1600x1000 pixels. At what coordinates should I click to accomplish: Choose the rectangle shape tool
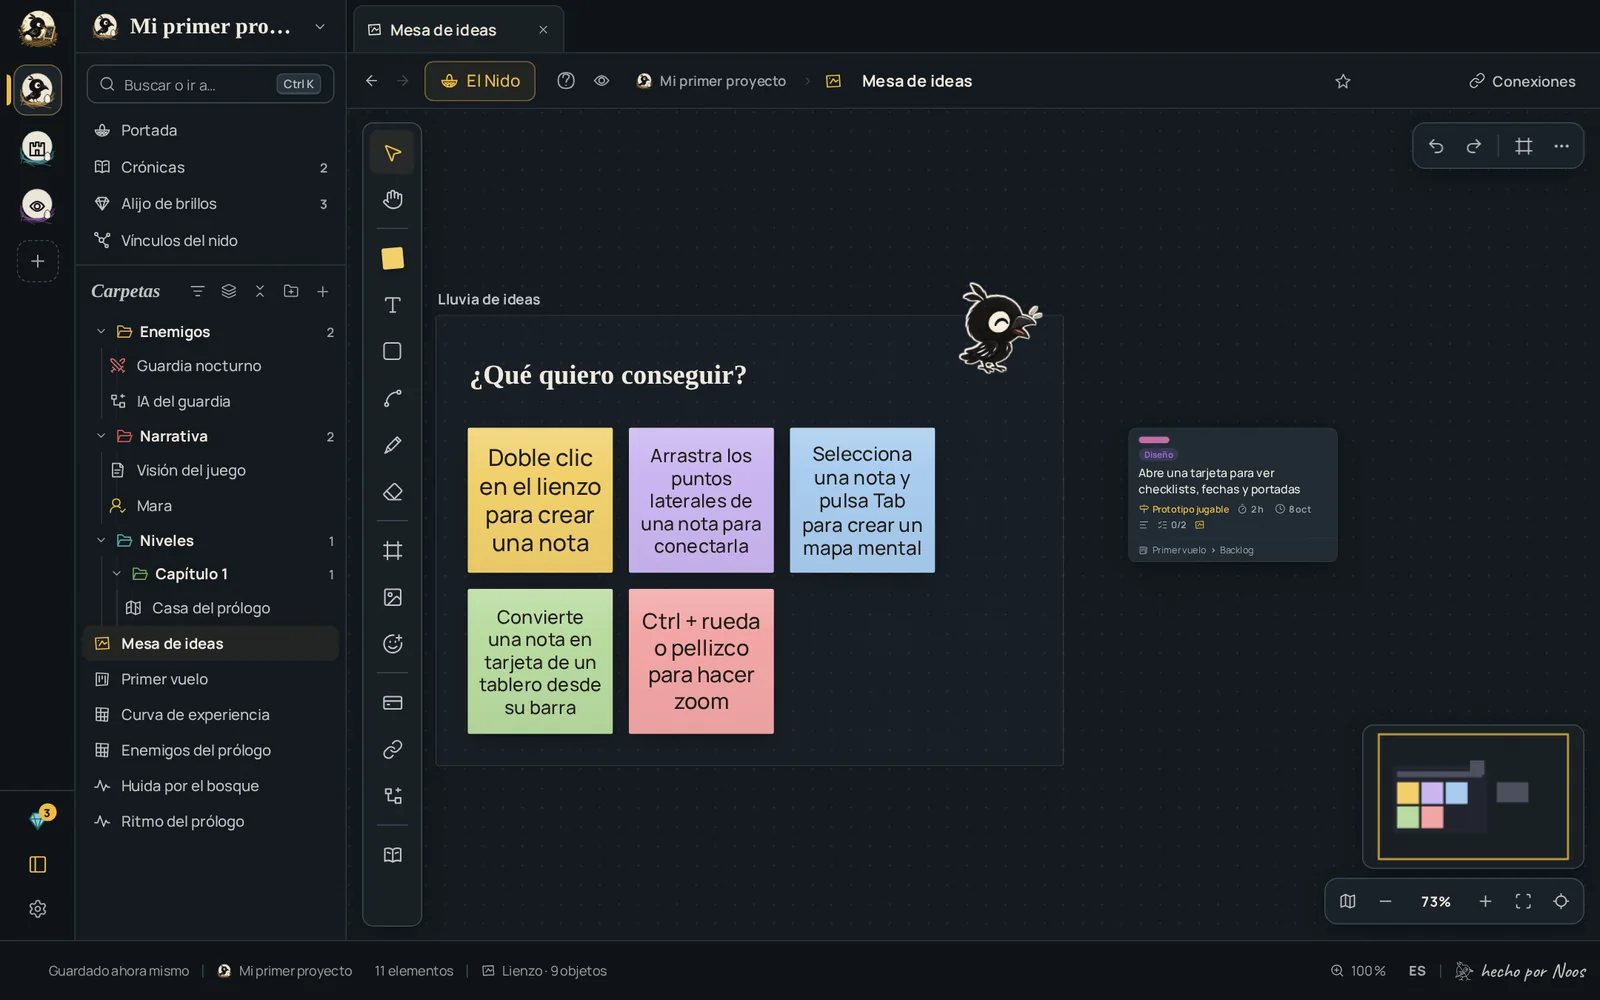tap(392, 351)
